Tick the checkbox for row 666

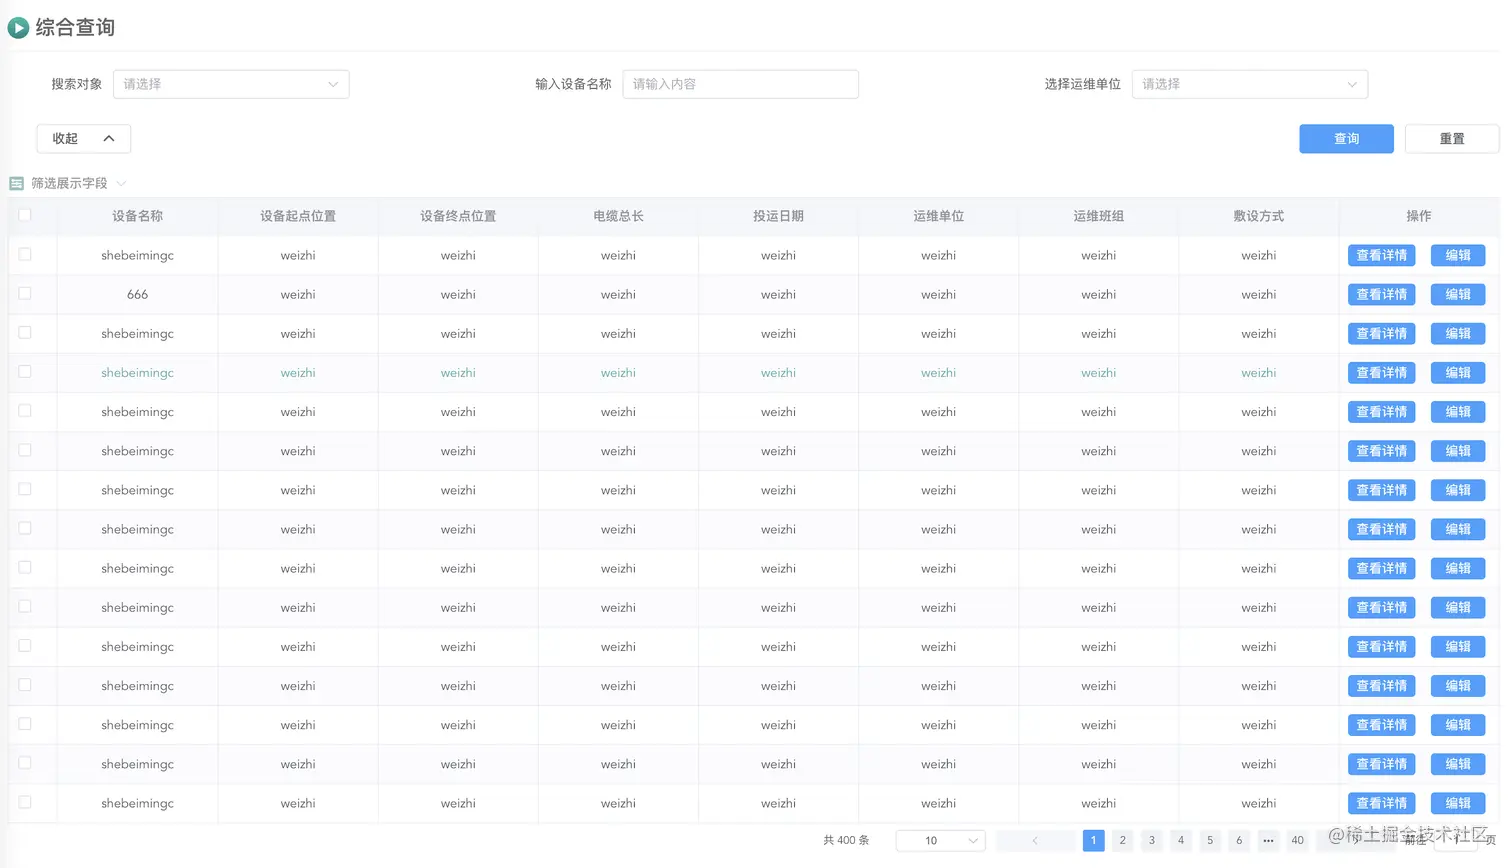(25, 294)
